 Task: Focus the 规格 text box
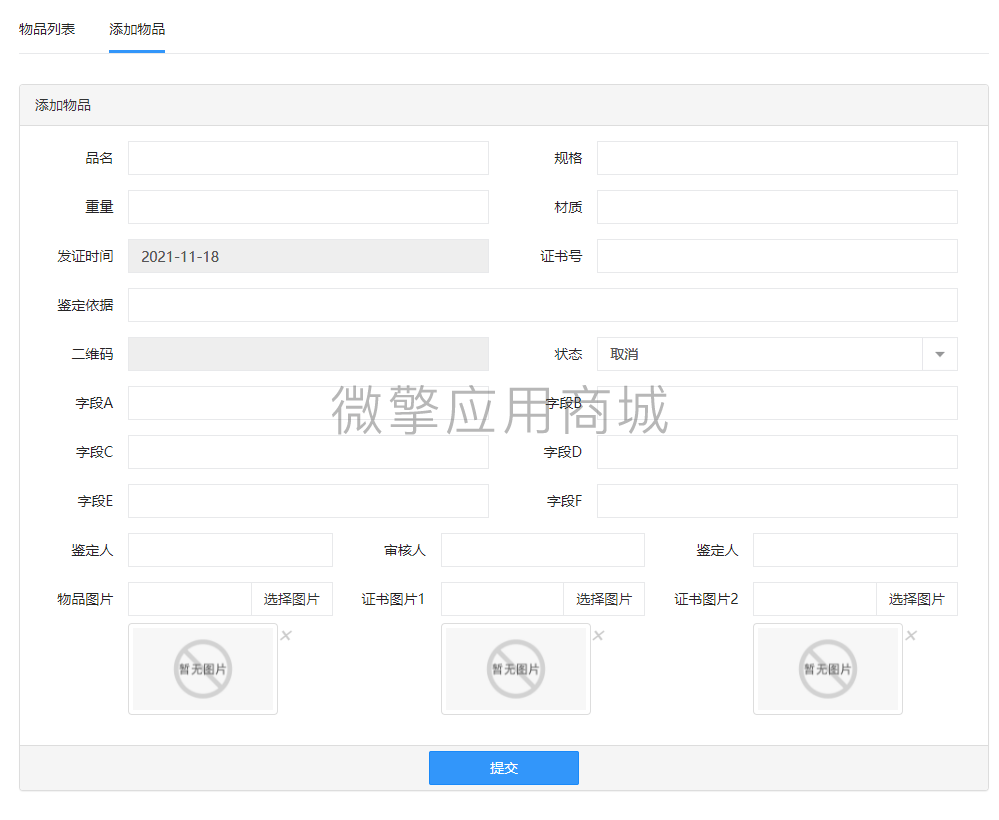click(x=777, y=158)
